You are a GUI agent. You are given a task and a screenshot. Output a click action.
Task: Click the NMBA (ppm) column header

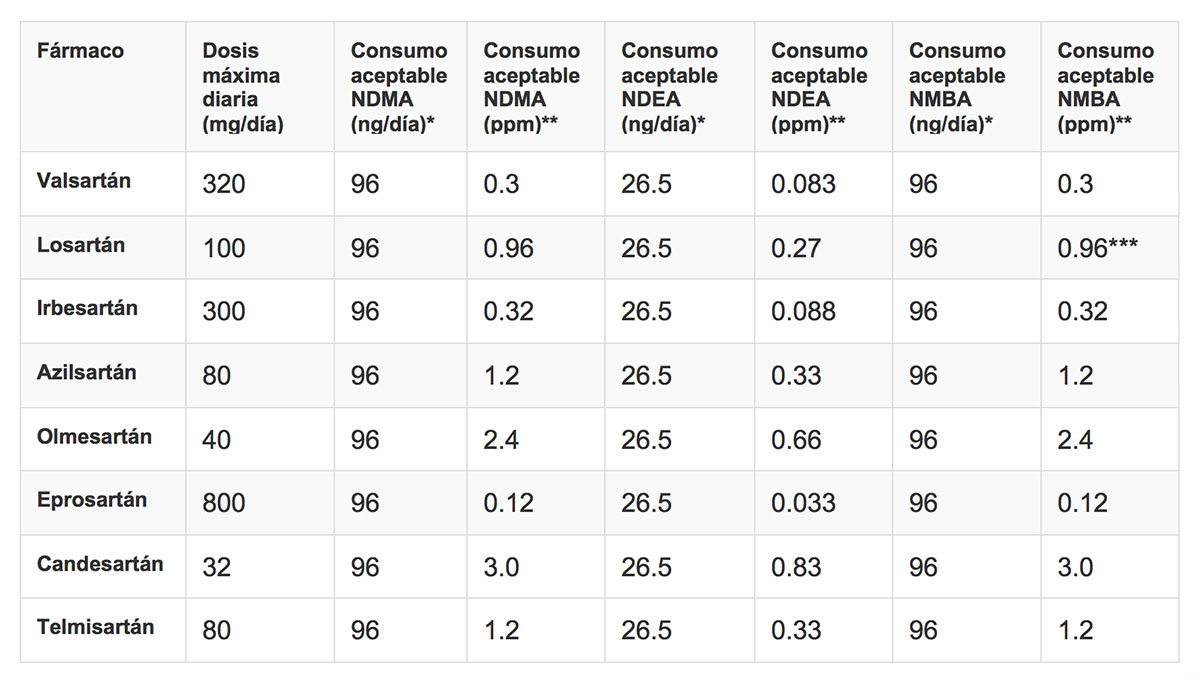[x=1105, y=88]
